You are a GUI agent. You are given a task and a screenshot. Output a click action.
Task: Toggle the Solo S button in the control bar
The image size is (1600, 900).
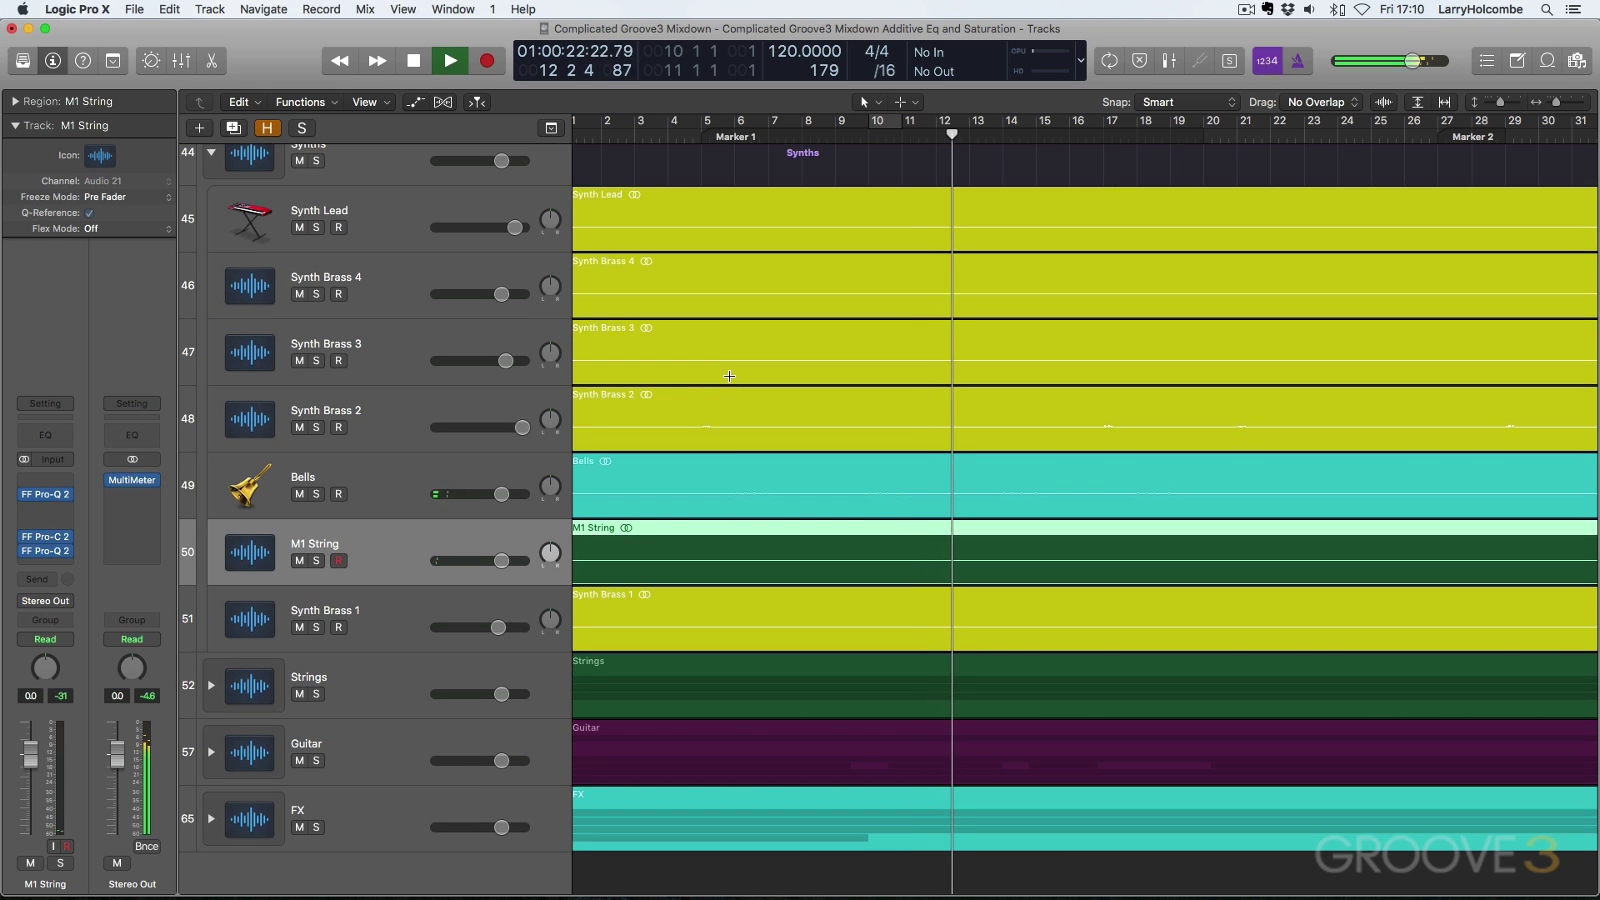pyautogui.click(x=1229, y=61)
